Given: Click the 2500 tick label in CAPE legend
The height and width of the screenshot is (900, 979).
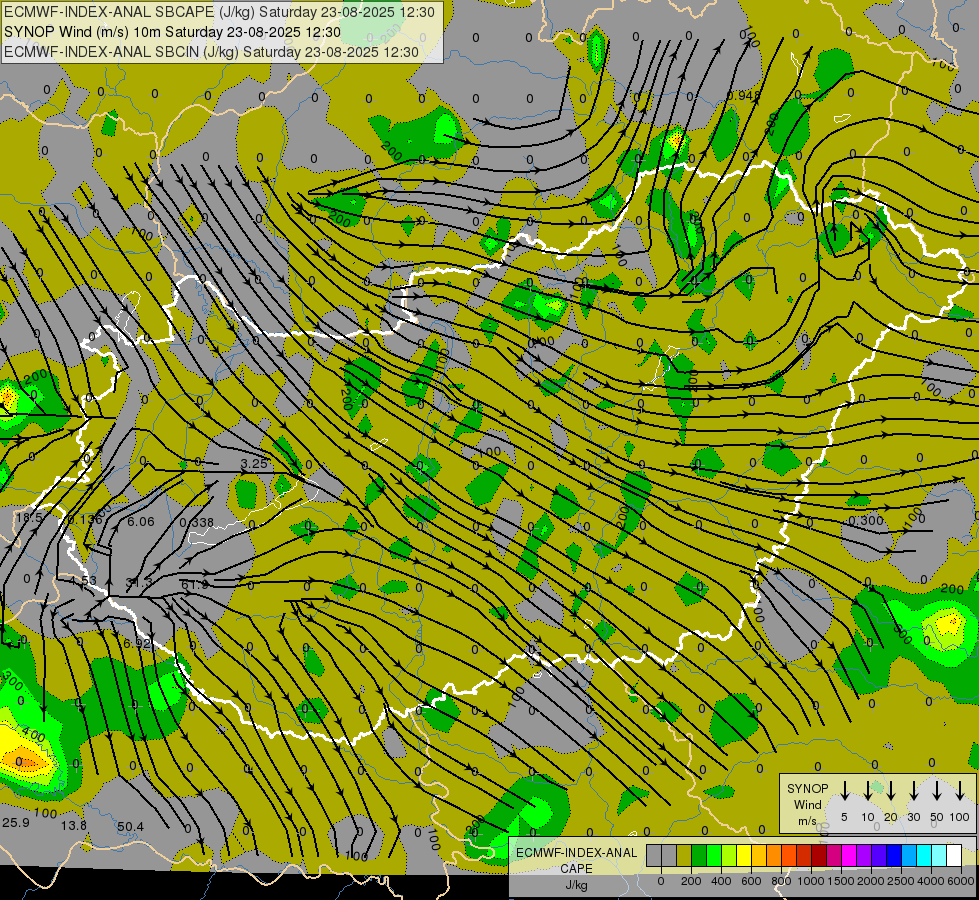Looking at the screenshot, I should 901,881.
